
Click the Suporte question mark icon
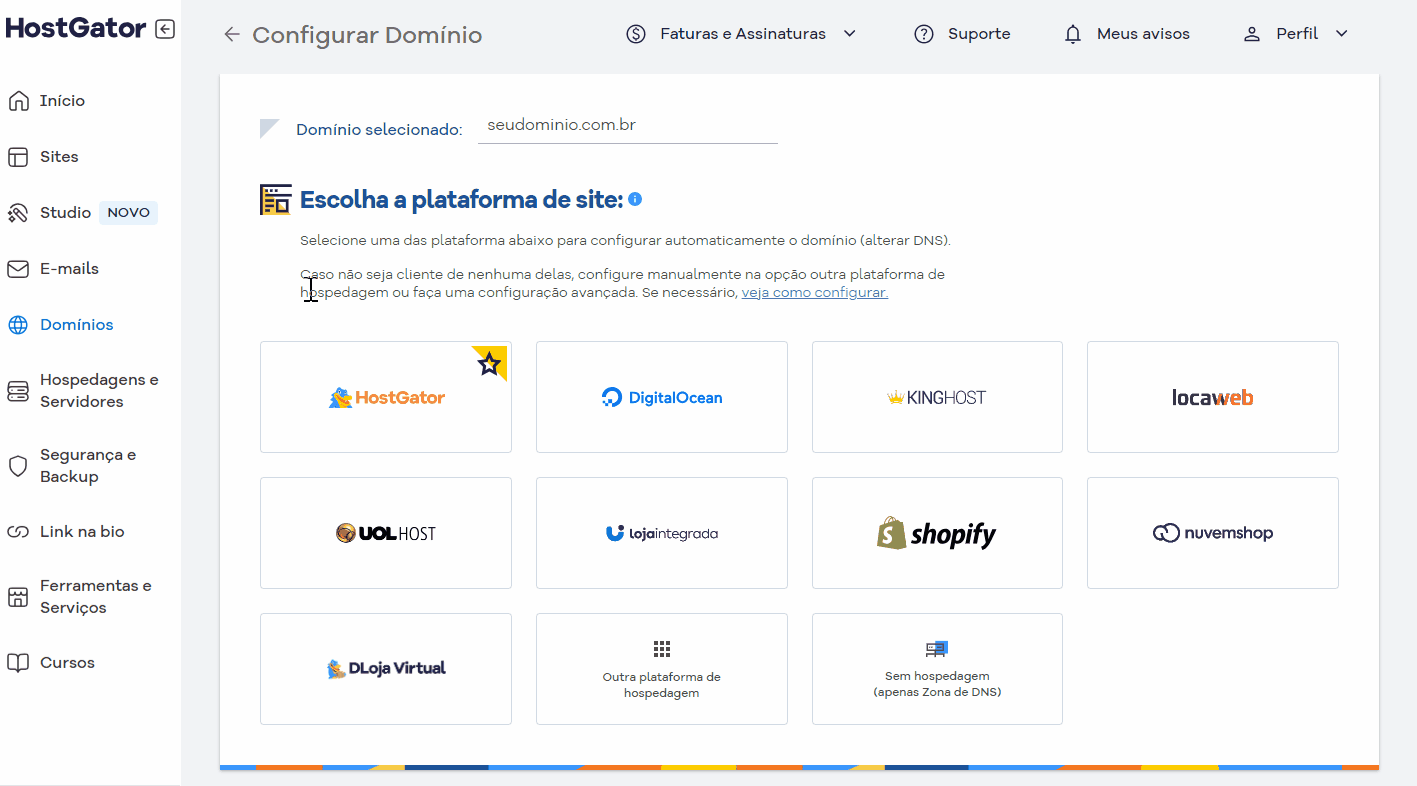(x=924, y=34)
